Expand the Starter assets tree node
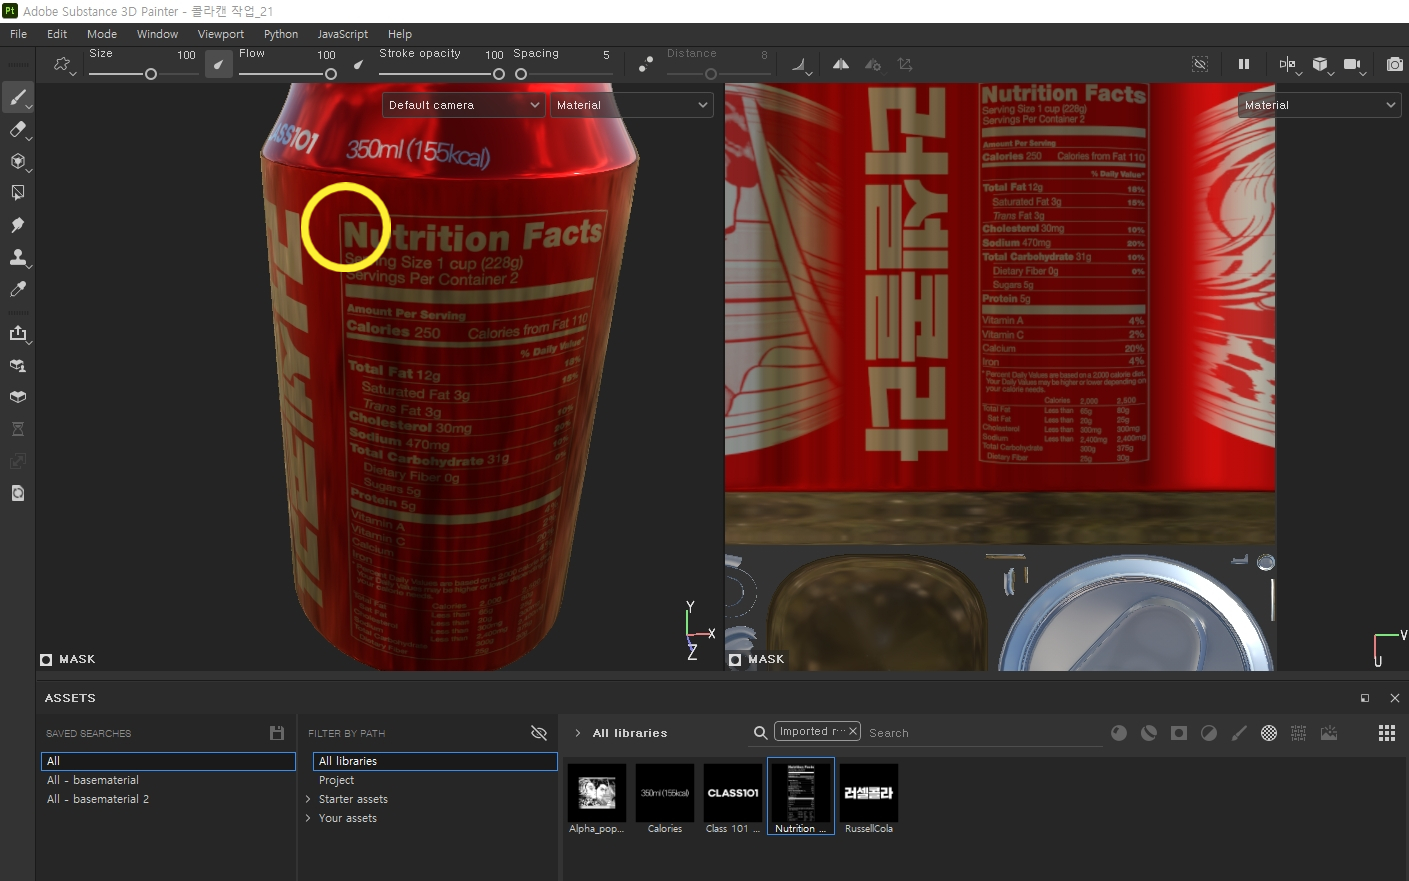The image size is (1409, 881). click(x=308, y=799)
